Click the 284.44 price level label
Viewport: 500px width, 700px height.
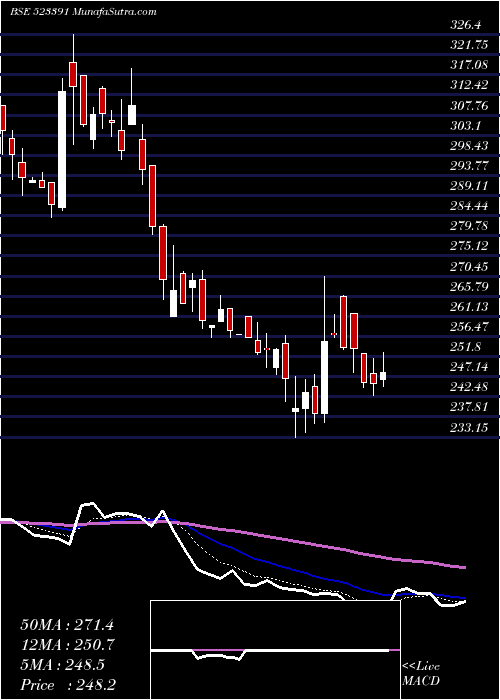pyautogui.click(x=468, y=206)
